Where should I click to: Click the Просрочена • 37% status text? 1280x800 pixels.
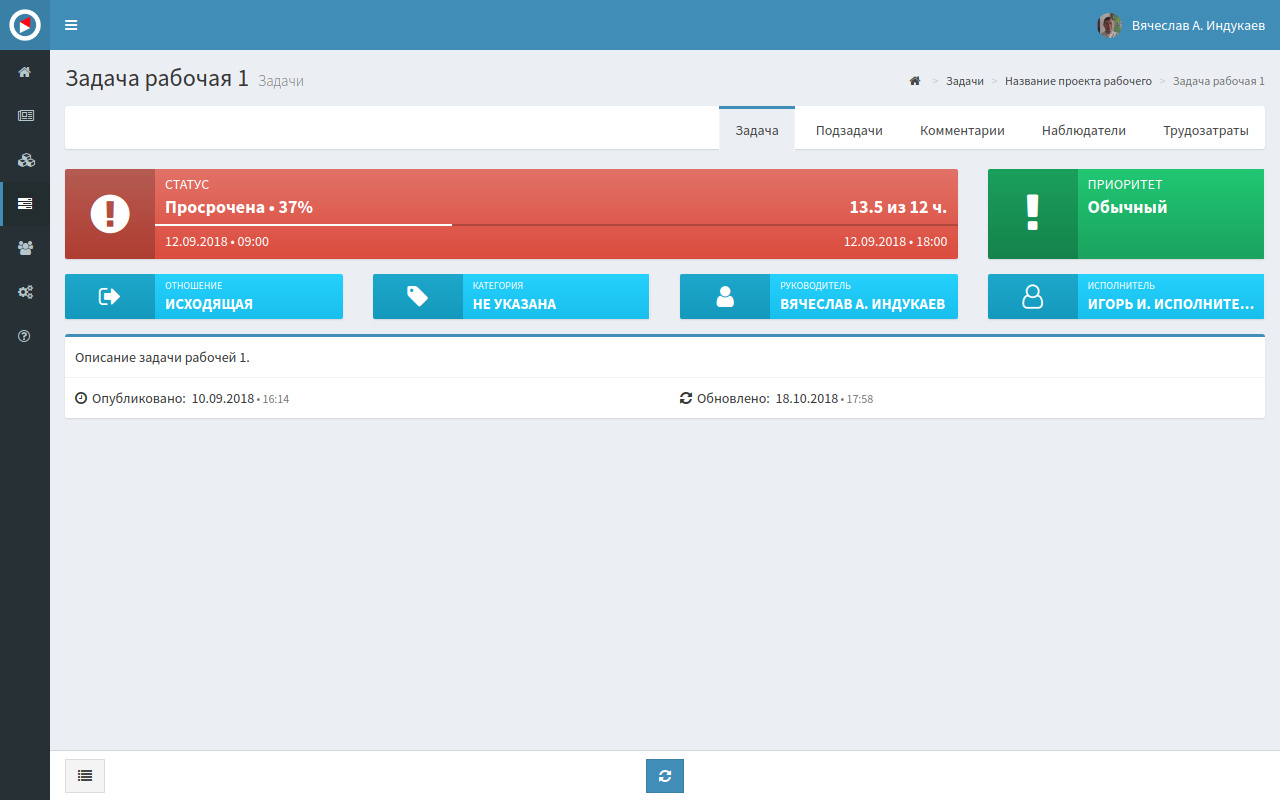(239, 208)
